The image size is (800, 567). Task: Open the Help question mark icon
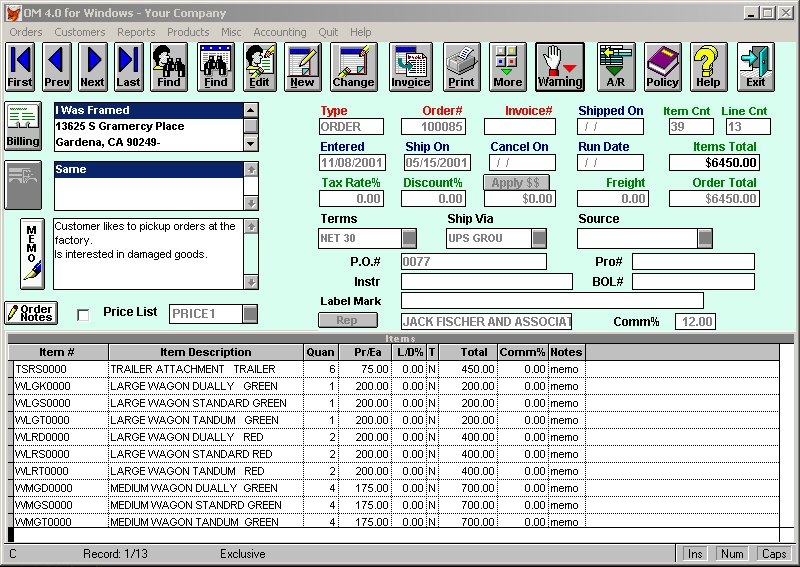708,67
